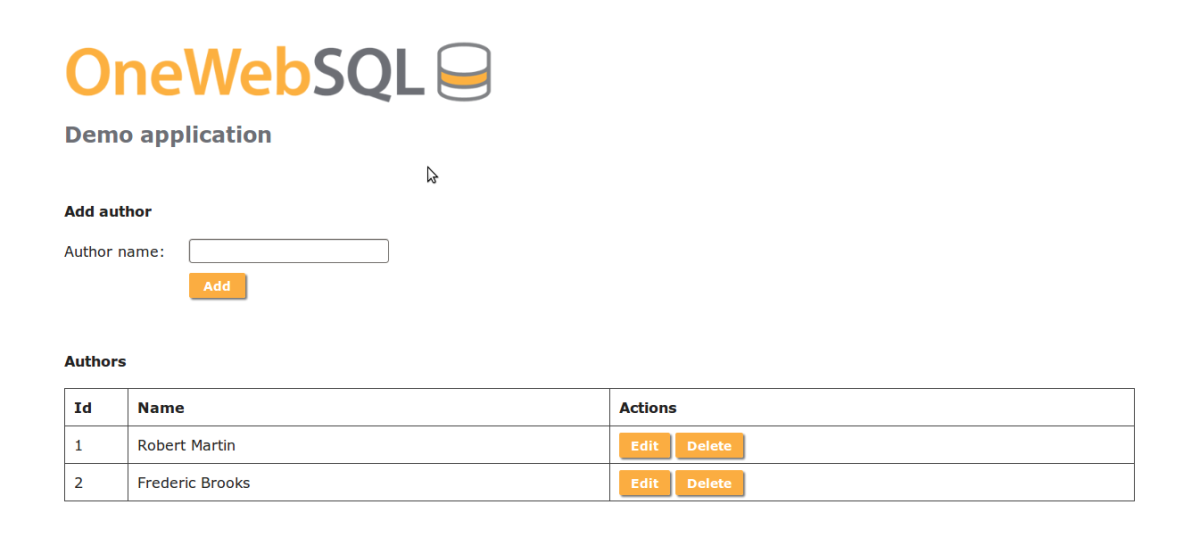
Task: Focus the Author name input field
Action: click(x=288, y=251)
